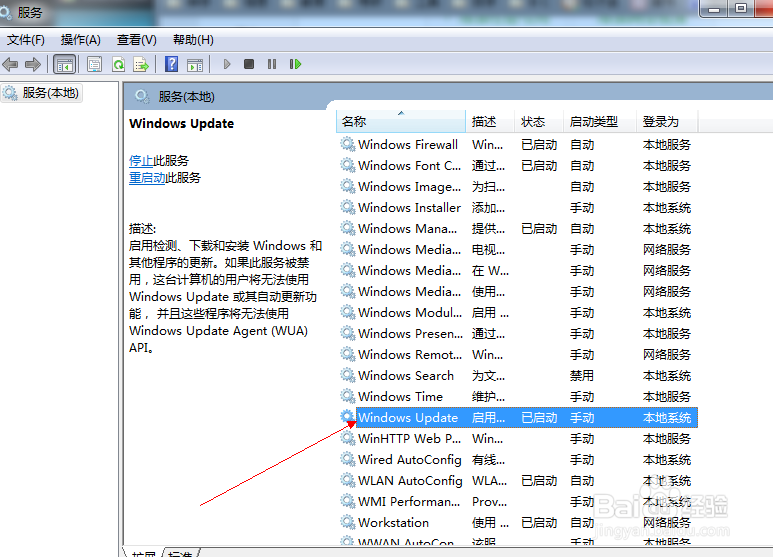Click the gear icon beside Windows Search
773x557 pixels.
tap(348, 376)
